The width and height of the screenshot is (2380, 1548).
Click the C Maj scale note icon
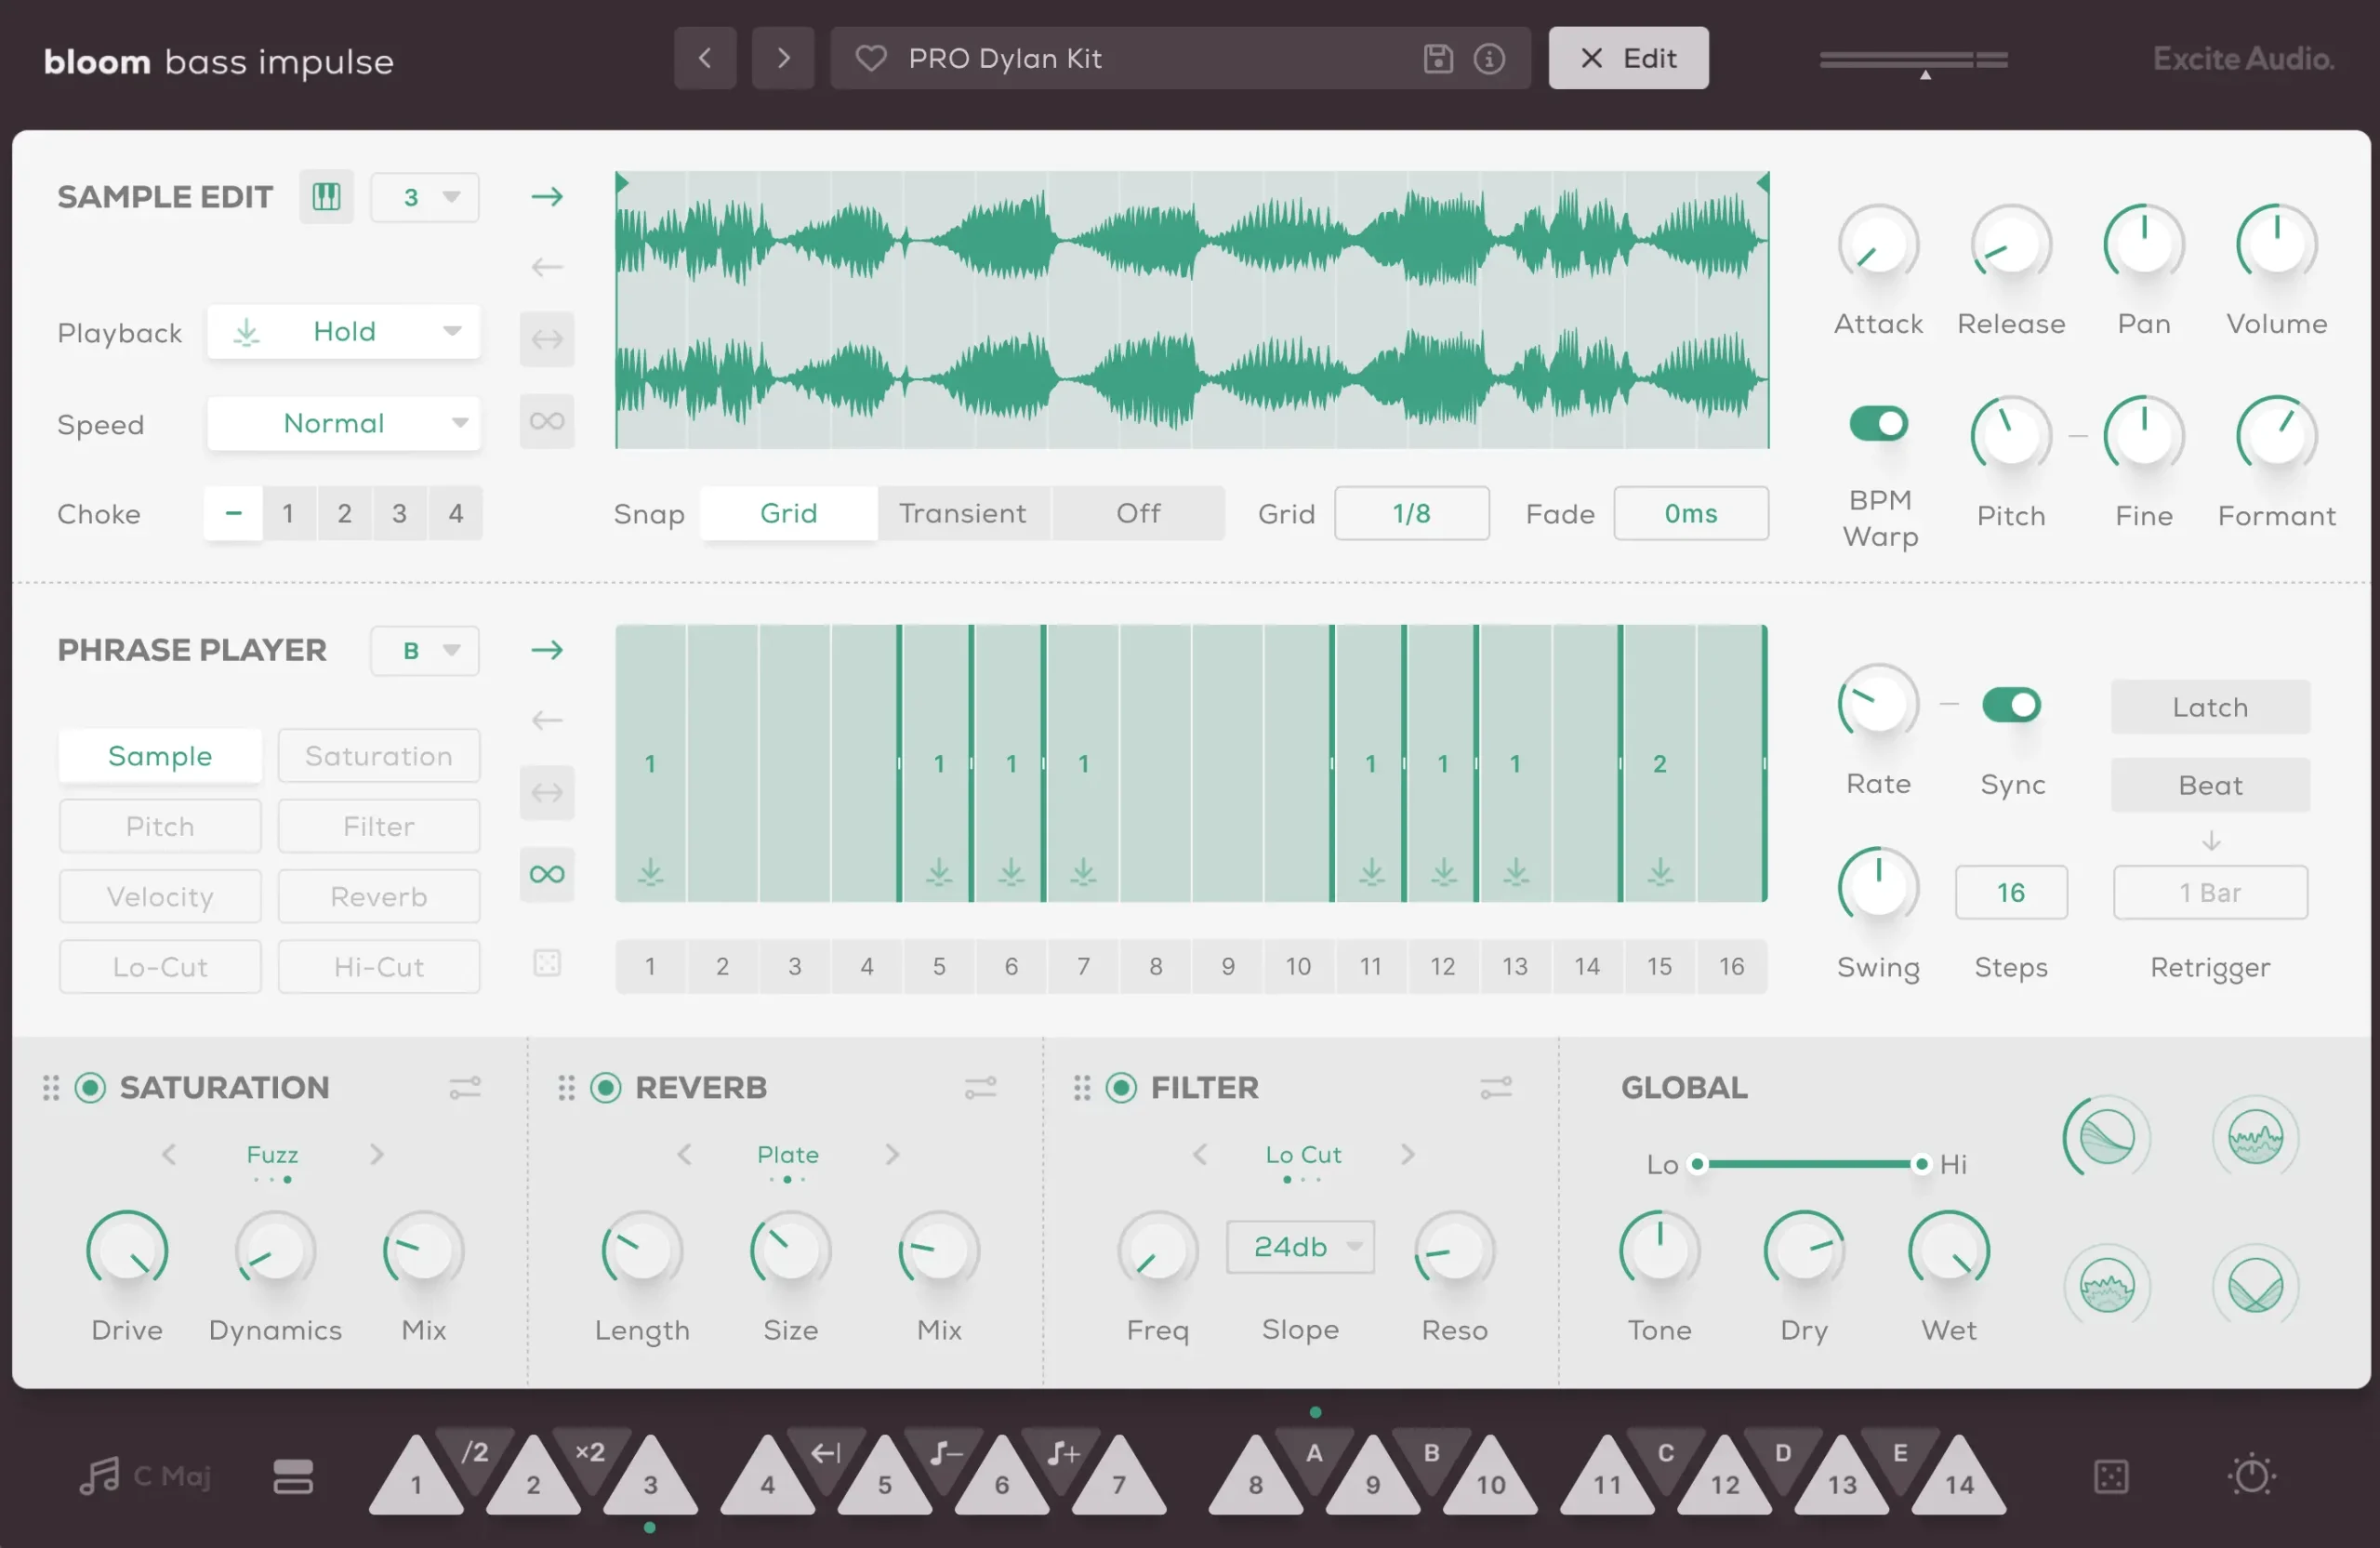pyautogui.click(x=100, y=1476)
